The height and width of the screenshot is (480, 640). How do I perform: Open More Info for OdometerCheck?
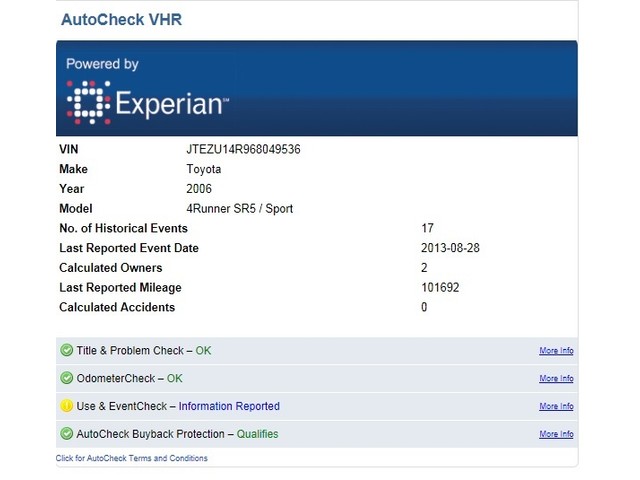[x=556, y=378]
